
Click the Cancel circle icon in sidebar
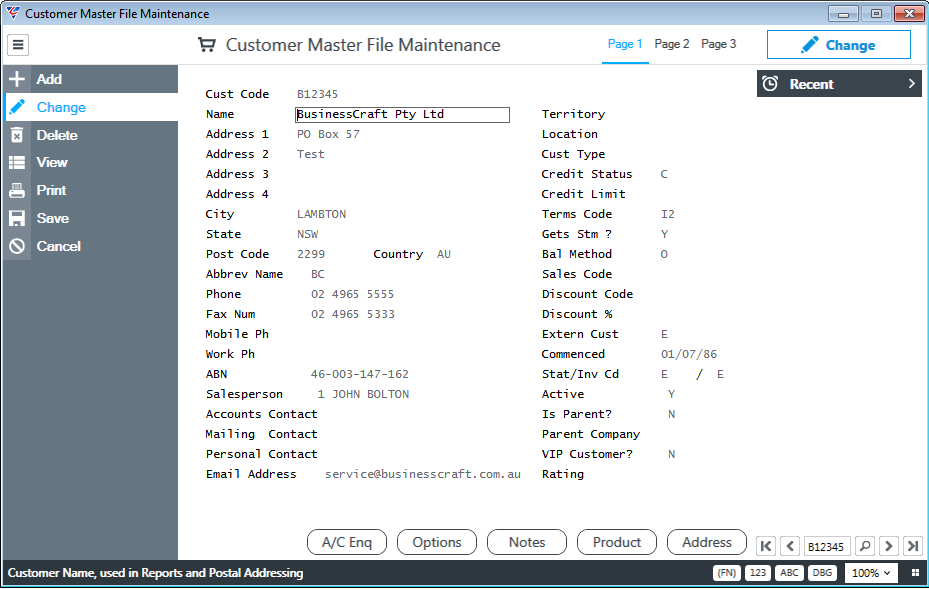17,246
